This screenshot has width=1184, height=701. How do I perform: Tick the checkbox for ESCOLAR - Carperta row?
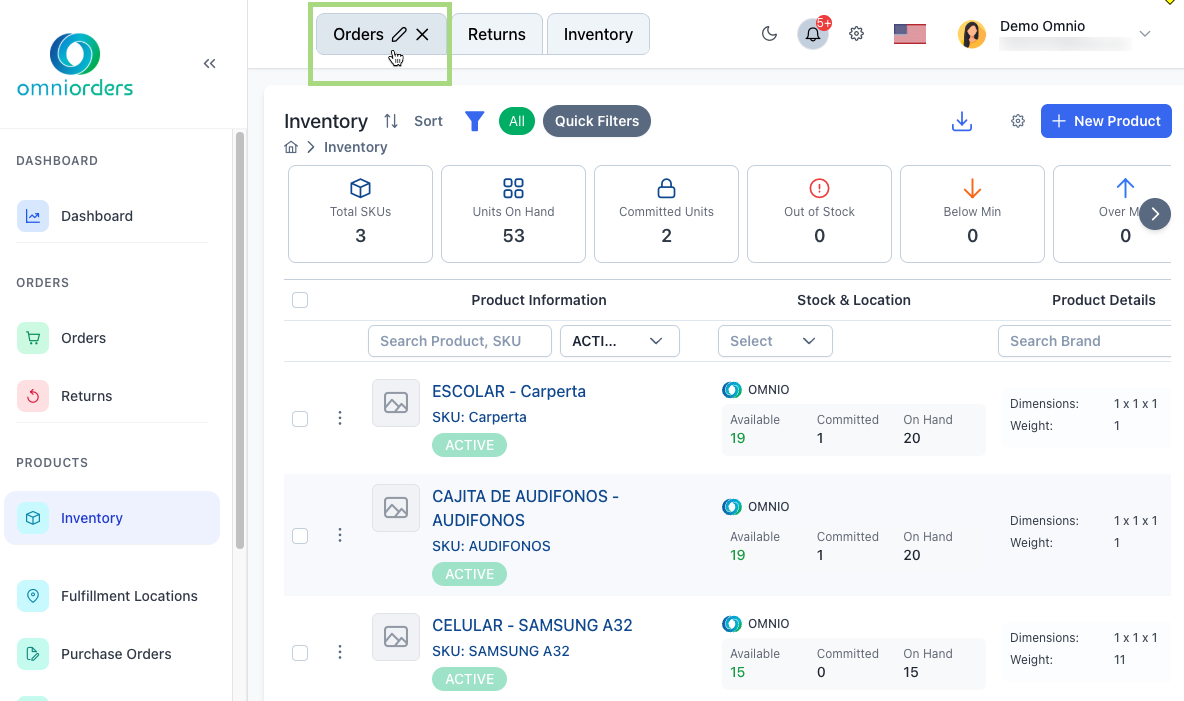click(x=300, y=419)
